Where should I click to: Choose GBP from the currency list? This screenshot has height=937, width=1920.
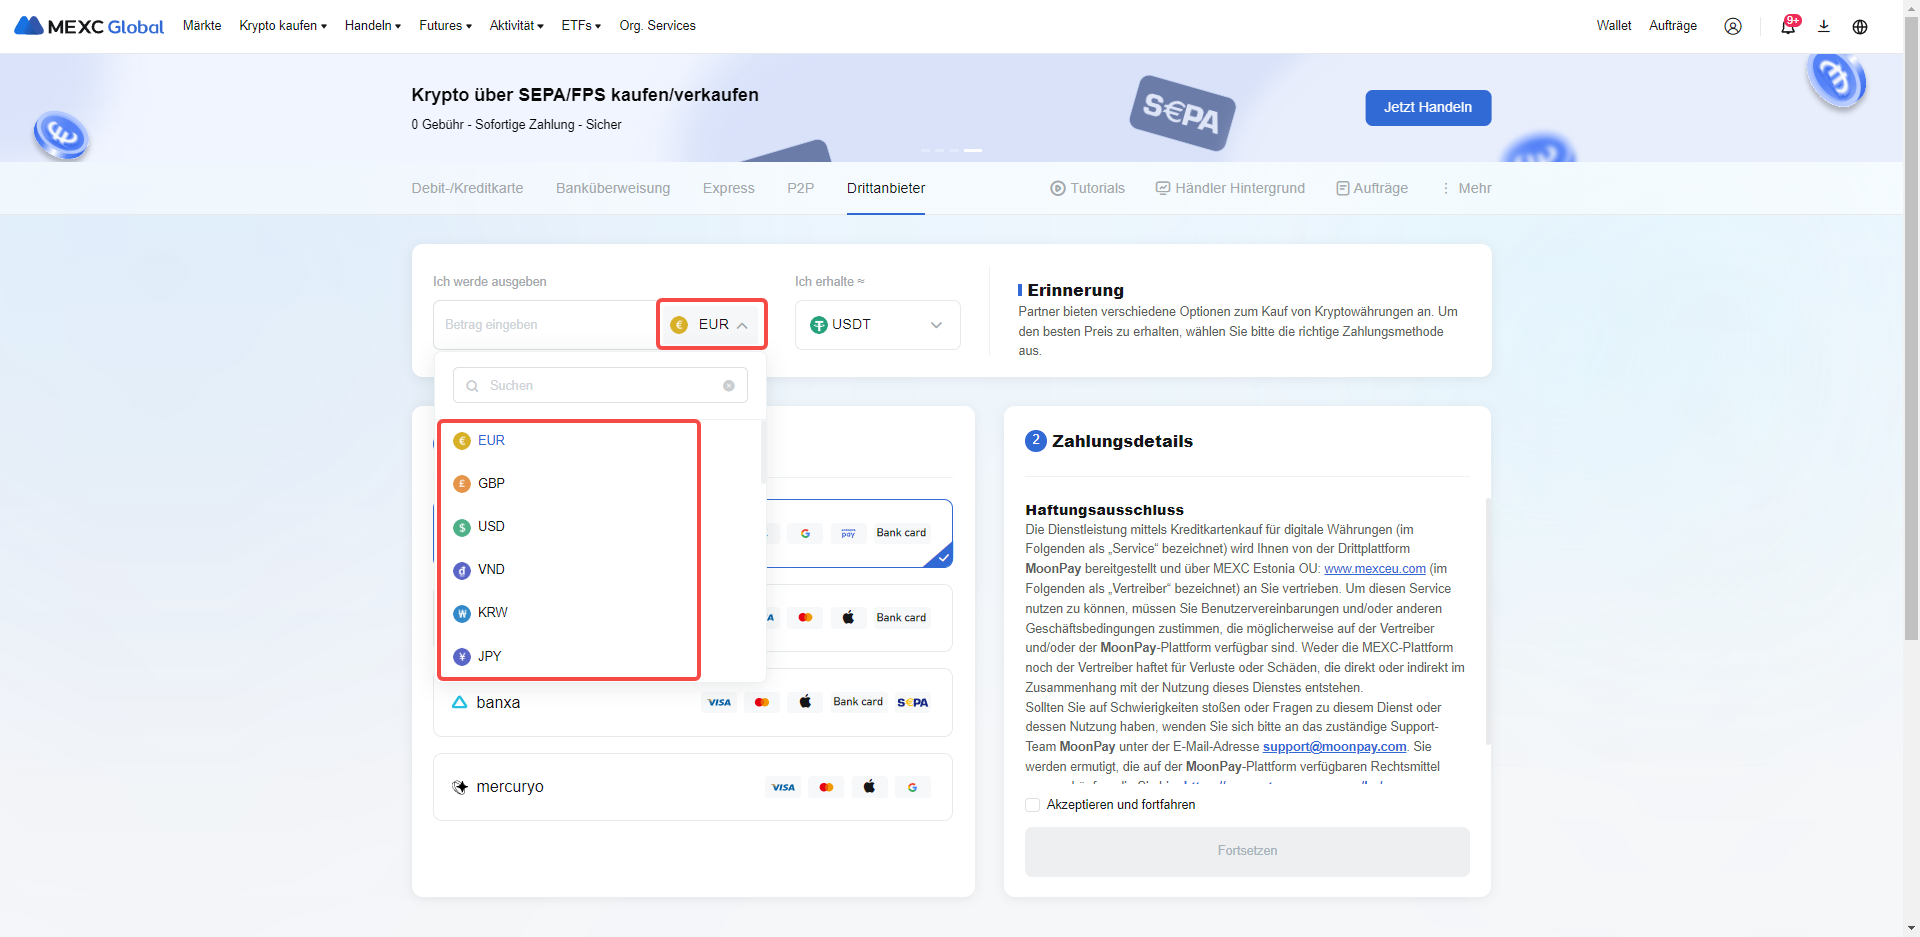491,484
